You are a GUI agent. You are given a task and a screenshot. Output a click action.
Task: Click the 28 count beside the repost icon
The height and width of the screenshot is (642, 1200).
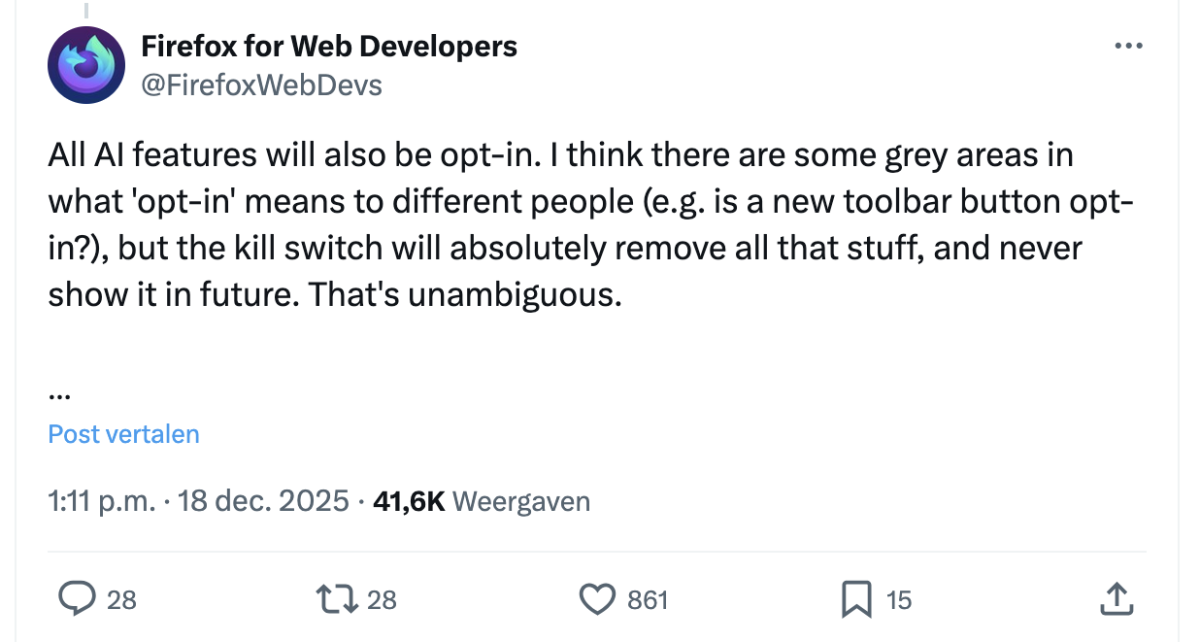tap(382, 599)
